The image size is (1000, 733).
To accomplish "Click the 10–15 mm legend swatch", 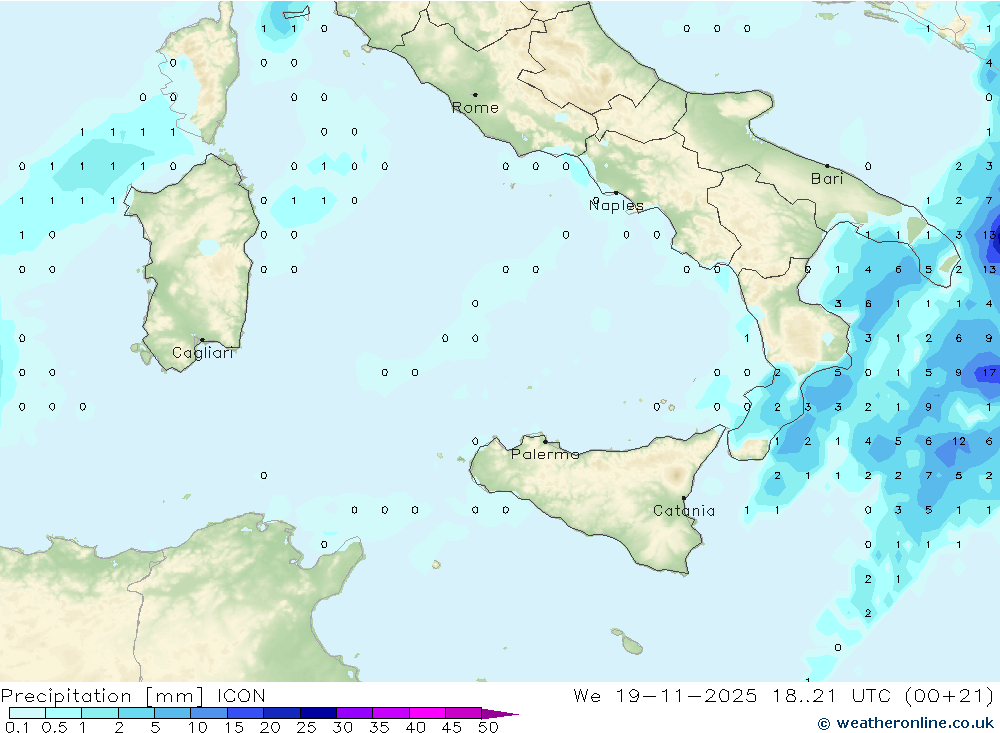I will click(x=209, y=713).
